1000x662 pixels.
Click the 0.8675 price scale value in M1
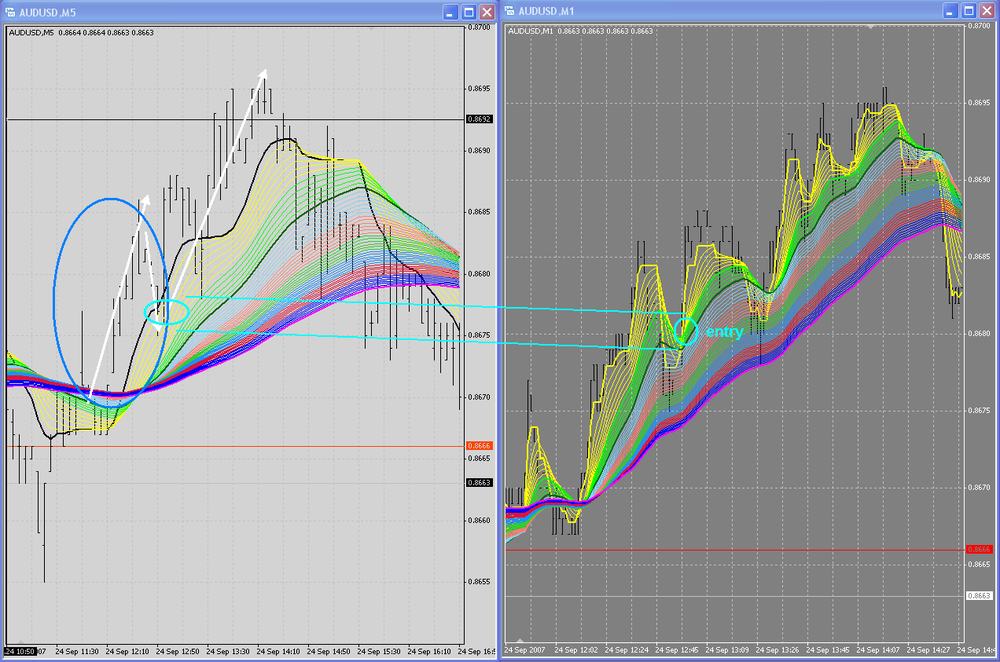tap(979, 411)
